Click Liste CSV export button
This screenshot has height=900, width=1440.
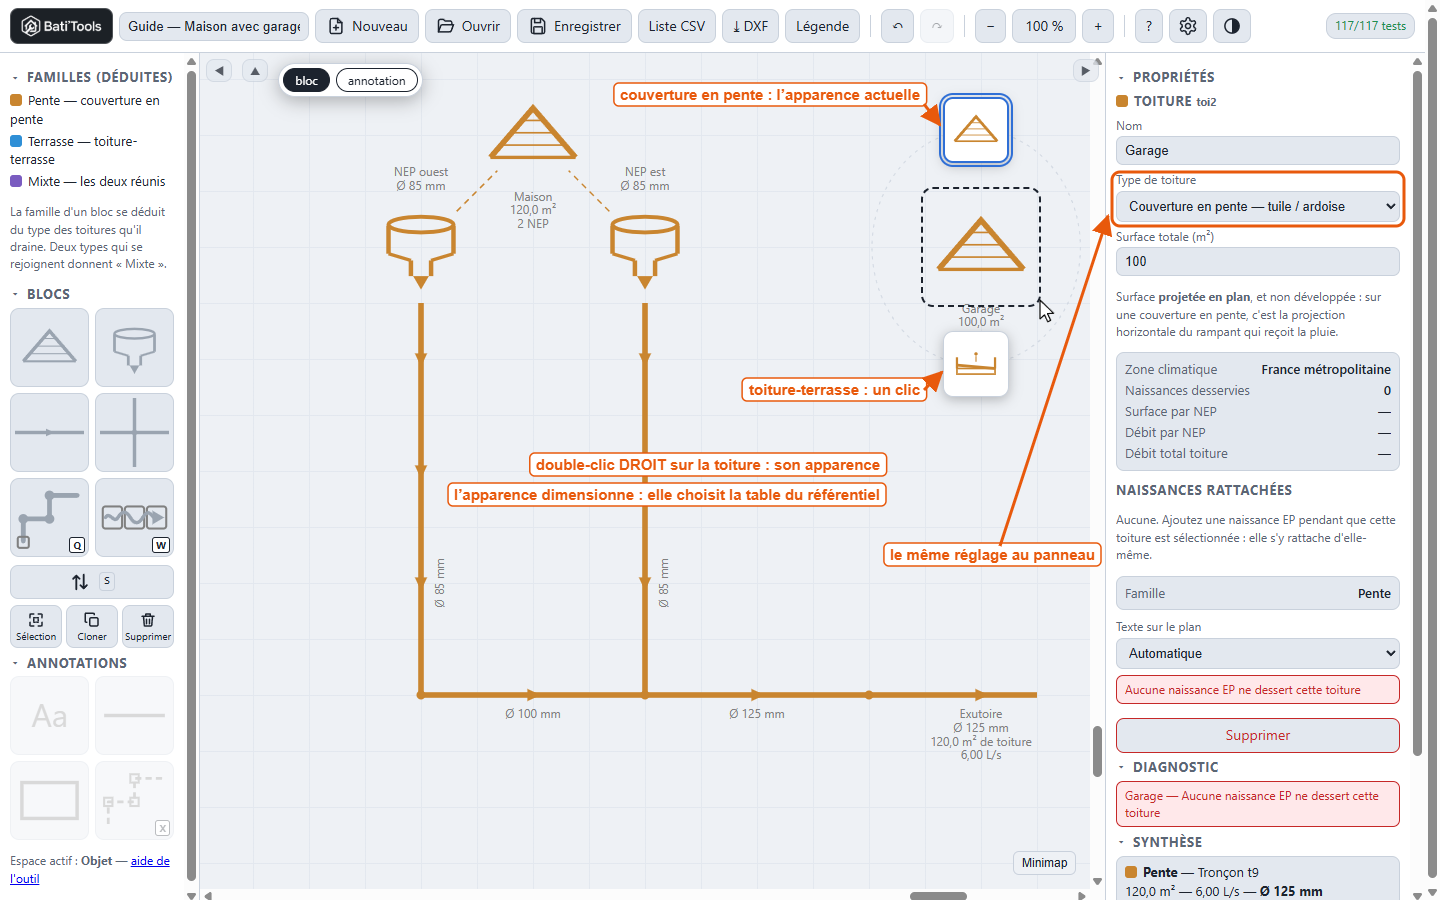point(677,26)
